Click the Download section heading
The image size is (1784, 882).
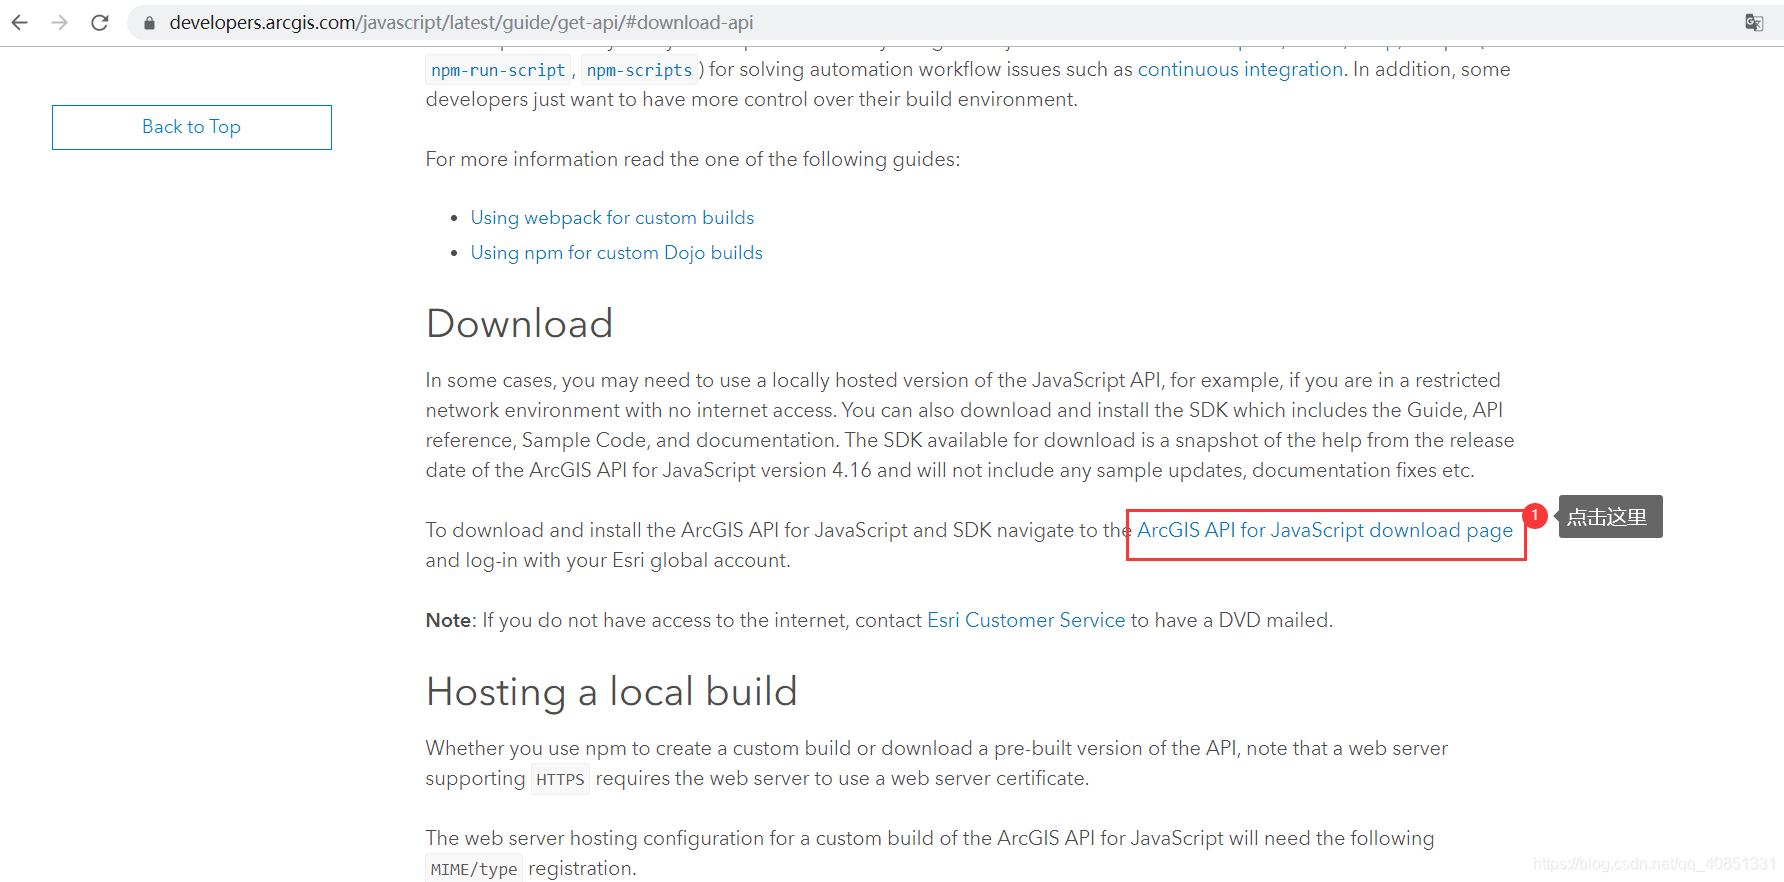[x=519, y=324]
